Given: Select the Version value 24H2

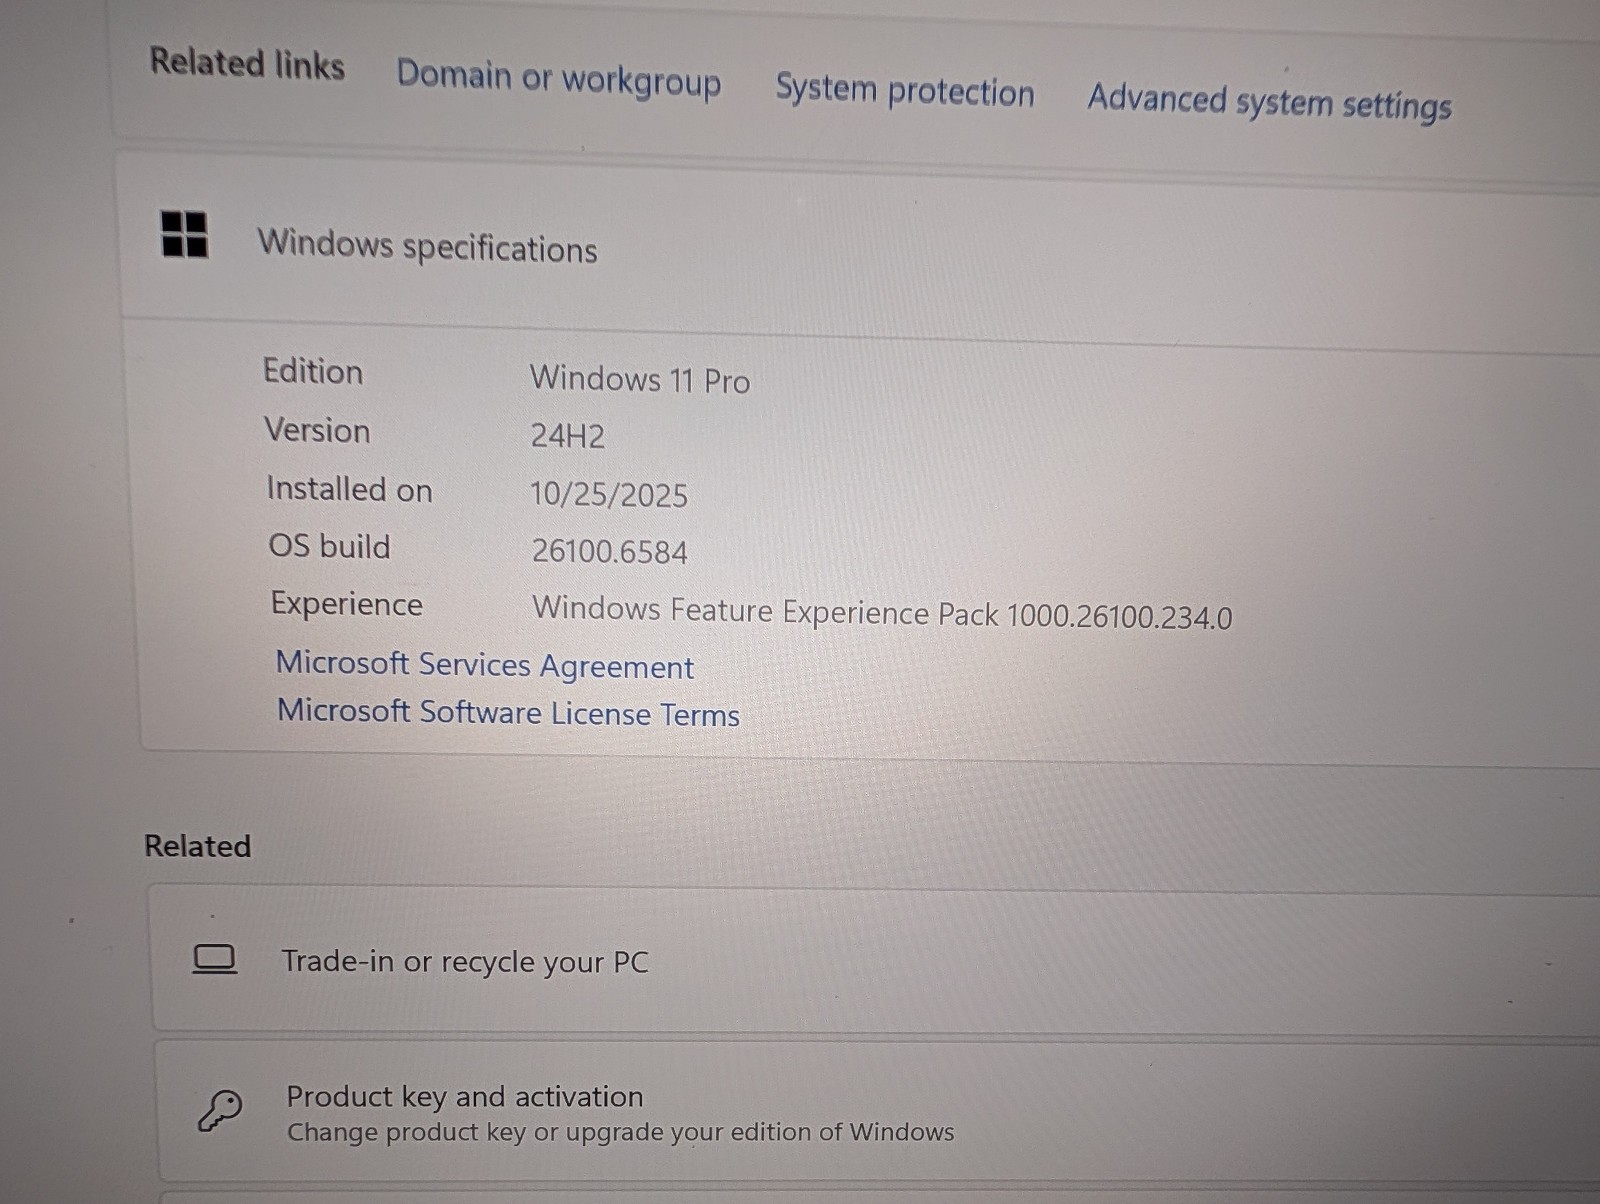Looking at the screenshot, I should [568, 436].
